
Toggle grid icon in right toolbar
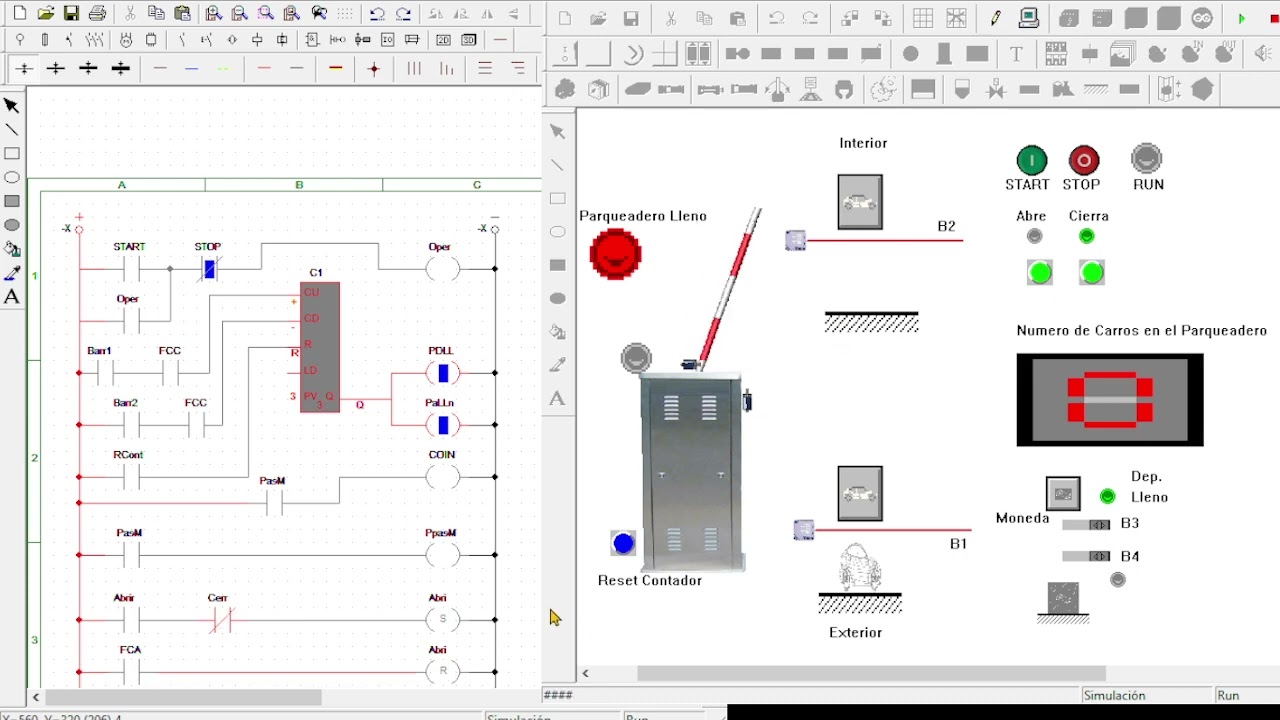(923, 19)
